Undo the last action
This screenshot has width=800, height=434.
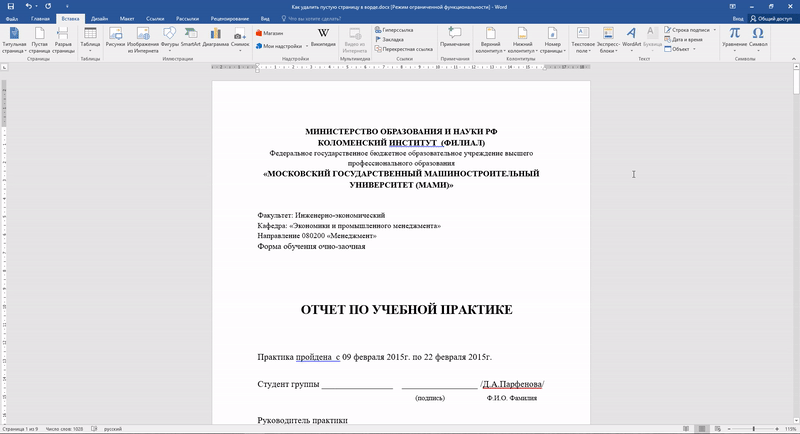tap(28, 6)
